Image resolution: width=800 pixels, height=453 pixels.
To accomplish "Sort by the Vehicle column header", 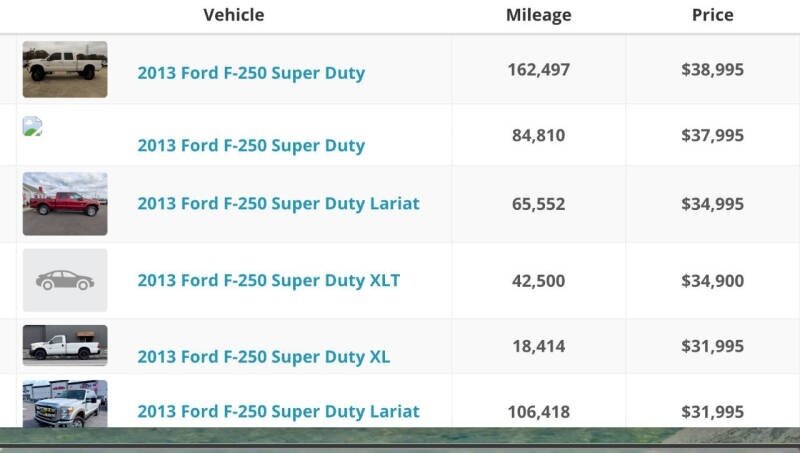I will click(234, 15).
